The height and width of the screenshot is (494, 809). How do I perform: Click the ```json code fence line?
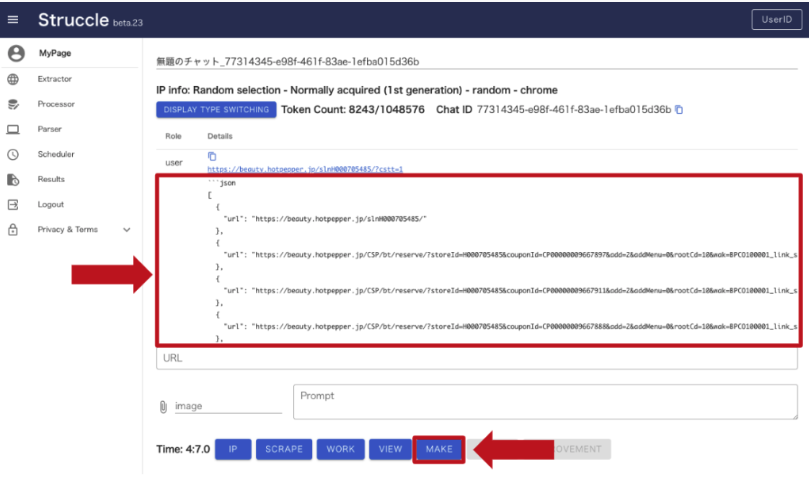[x=222, y=183]
